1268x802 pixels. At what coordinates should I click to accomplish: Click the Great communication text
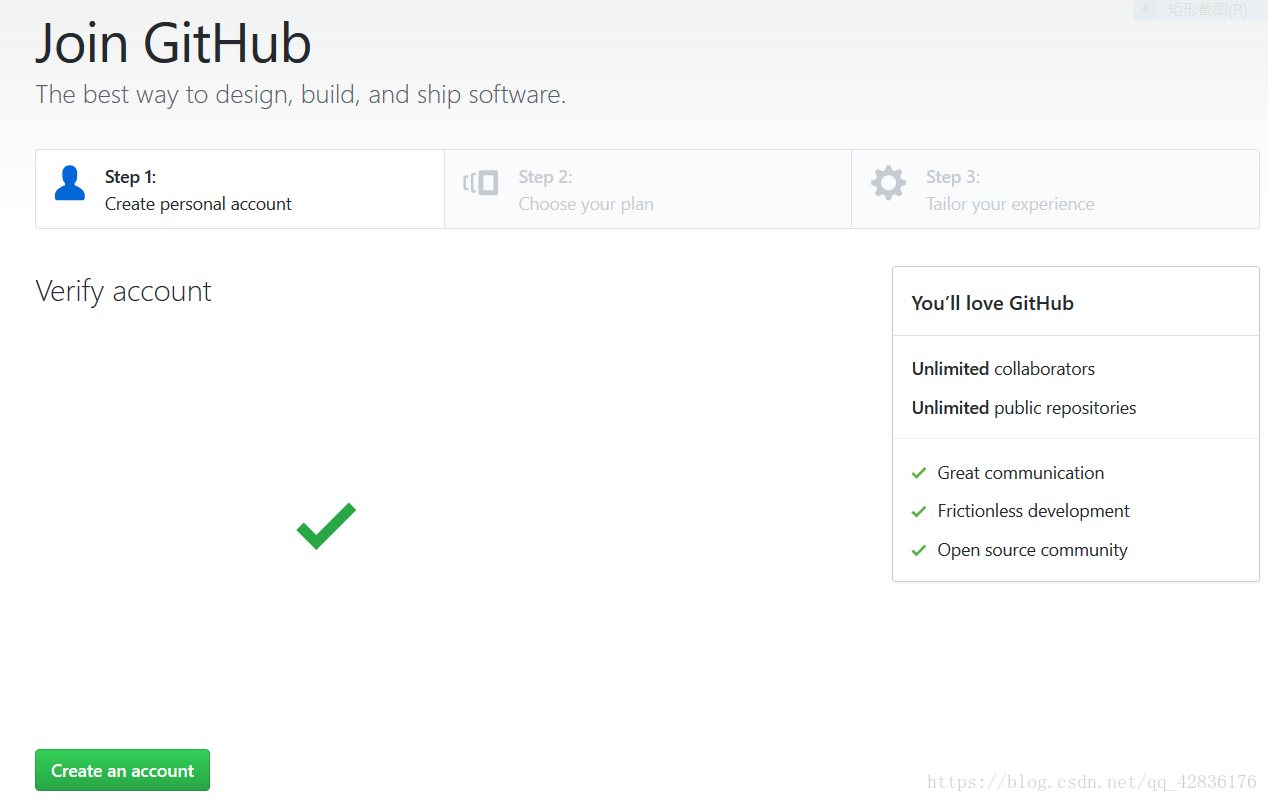1021,473
